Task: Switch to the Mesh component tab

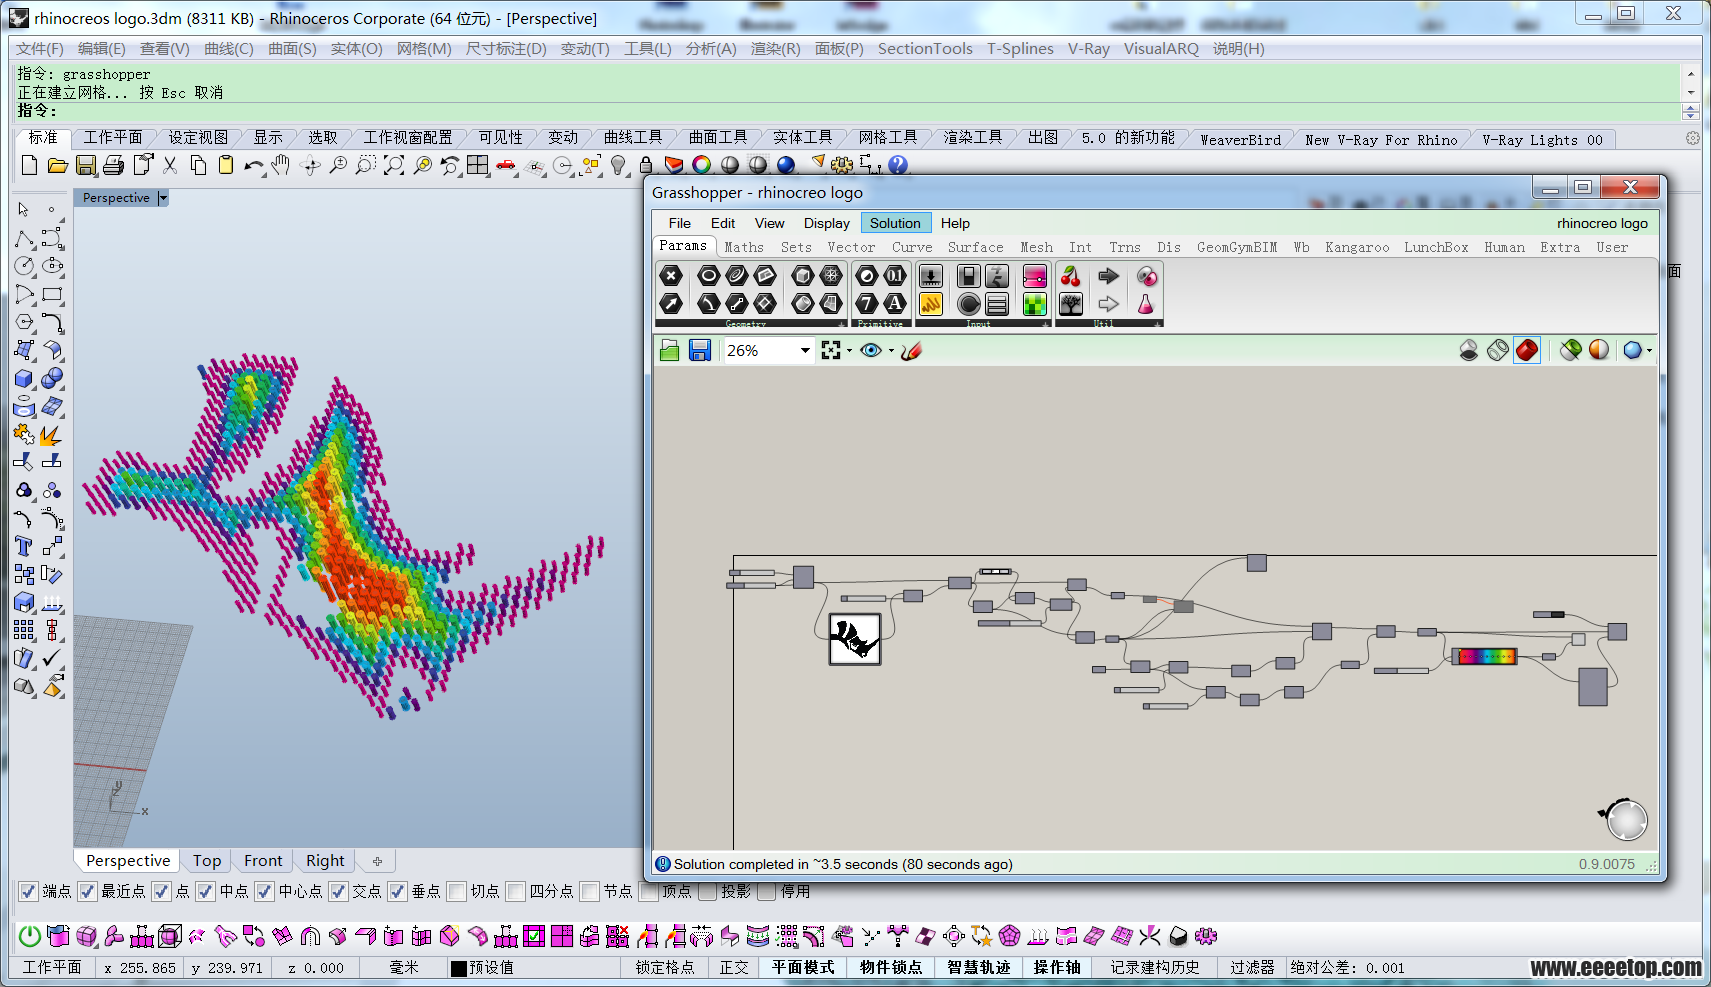Action: (x=1036, y=247)
